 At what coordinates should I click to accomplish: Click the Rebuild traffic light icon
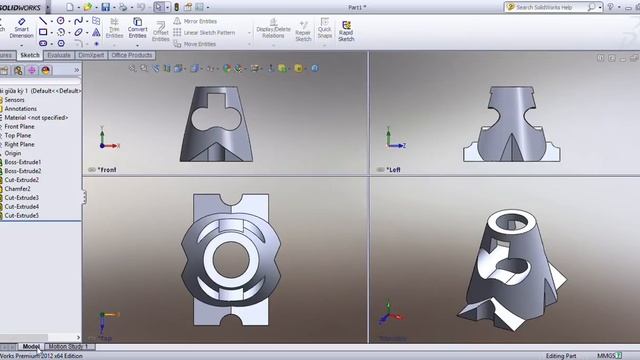click(176, 7)
